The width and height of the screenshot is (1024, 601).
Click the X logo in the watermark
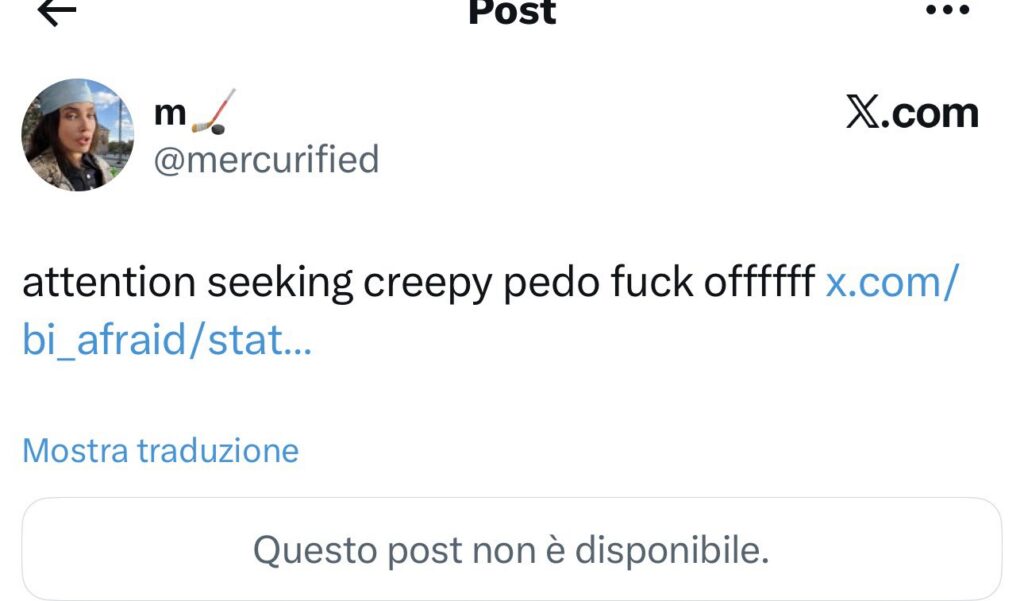[863, 112]
